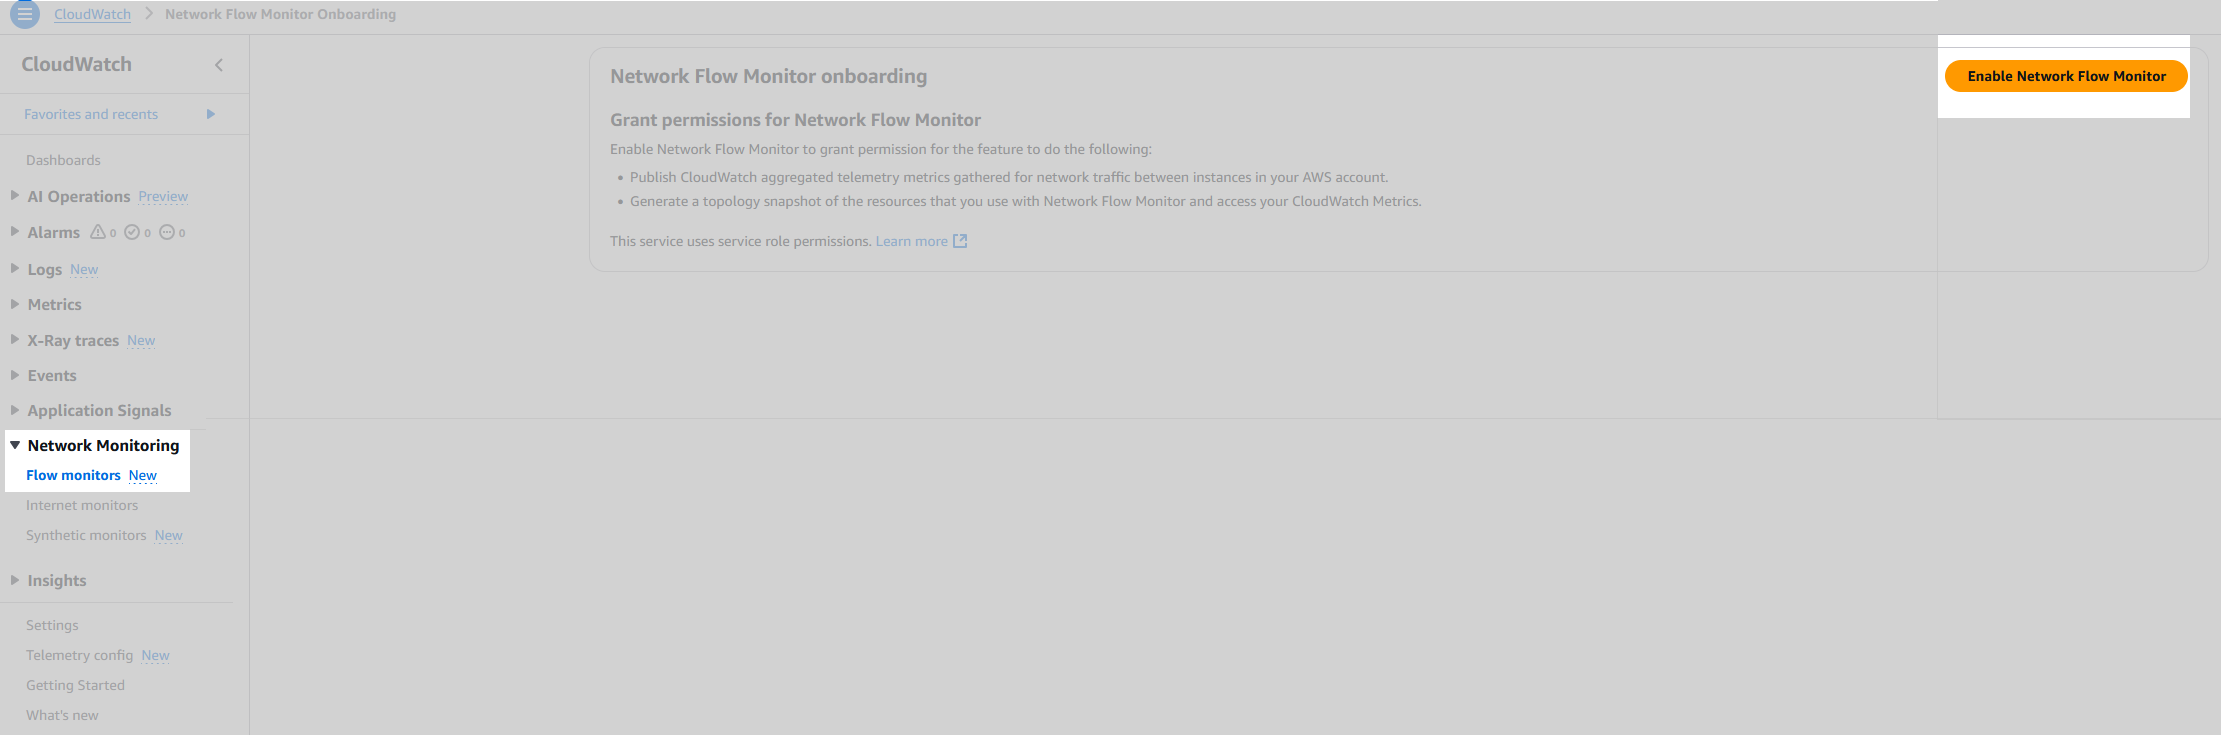Collapse the Network Monitoring section

[15, 445]
